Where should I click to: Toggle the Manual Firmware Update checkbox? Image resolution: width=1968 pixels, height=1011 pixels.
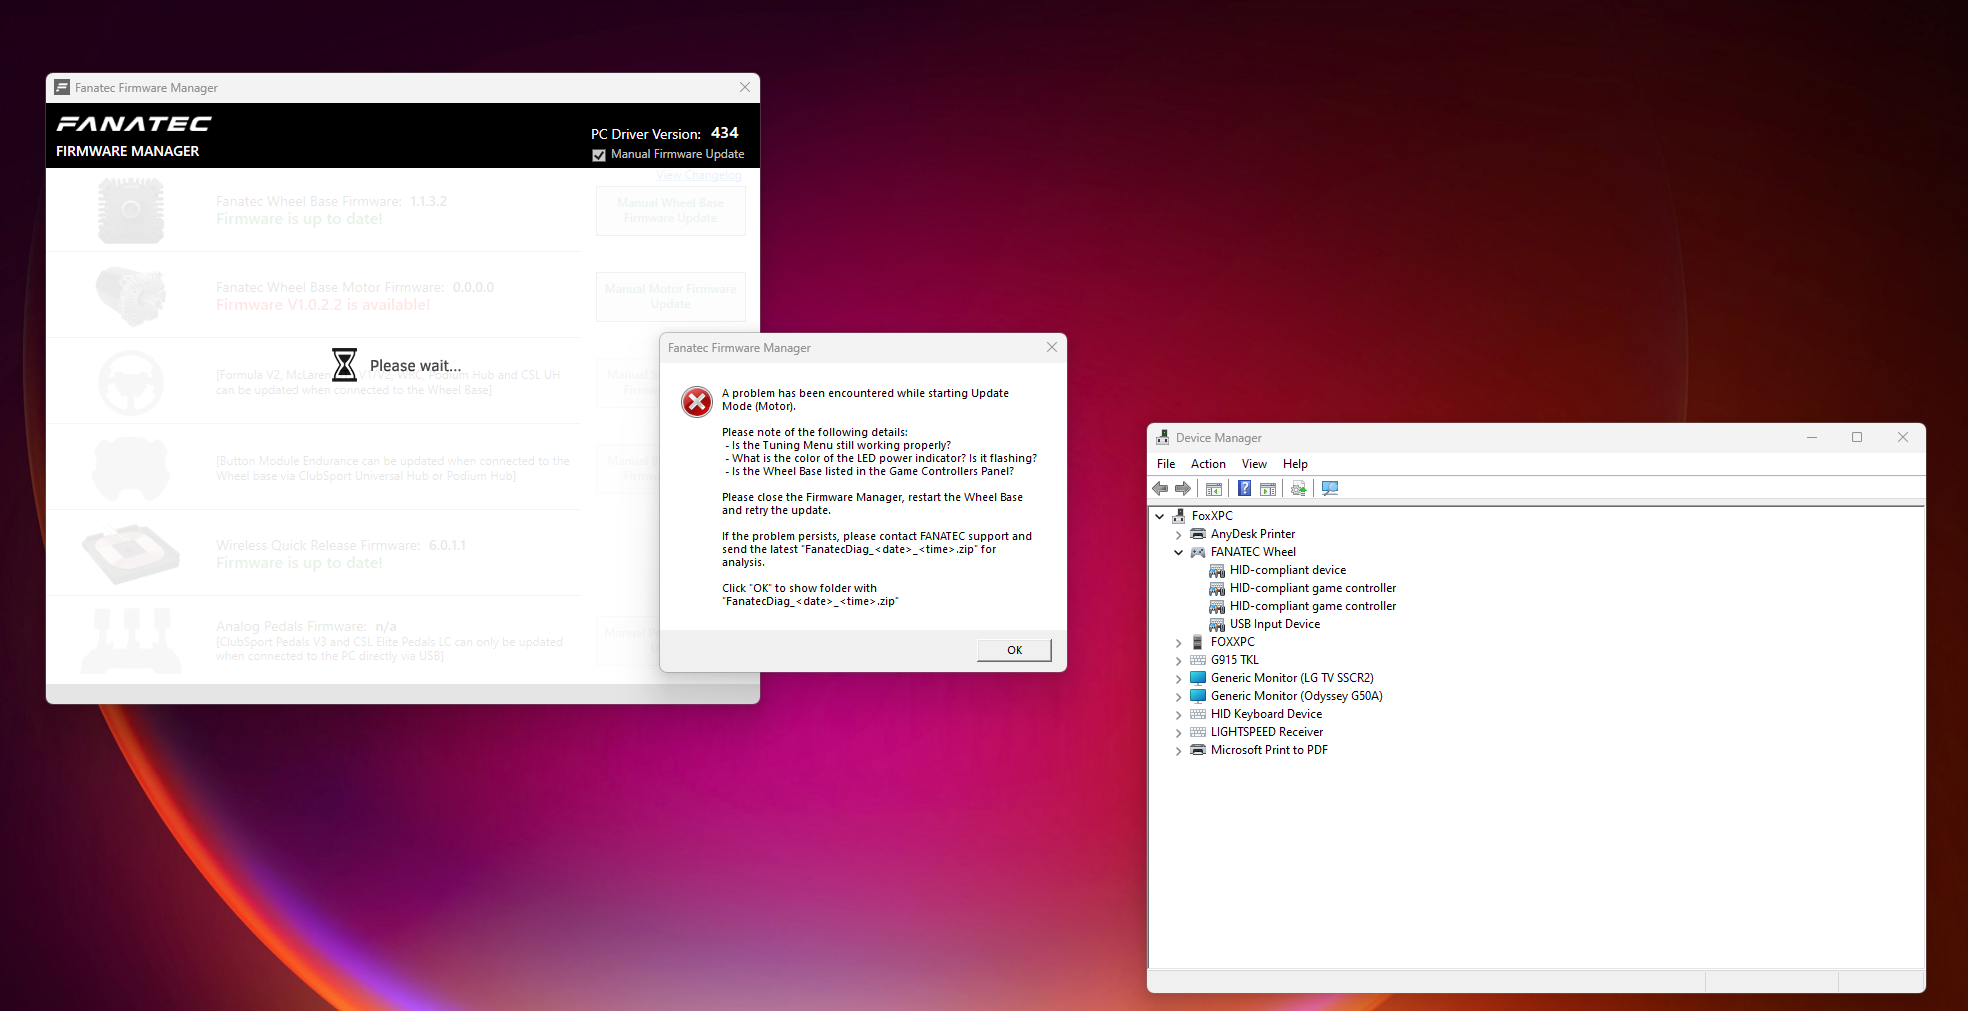599,155
